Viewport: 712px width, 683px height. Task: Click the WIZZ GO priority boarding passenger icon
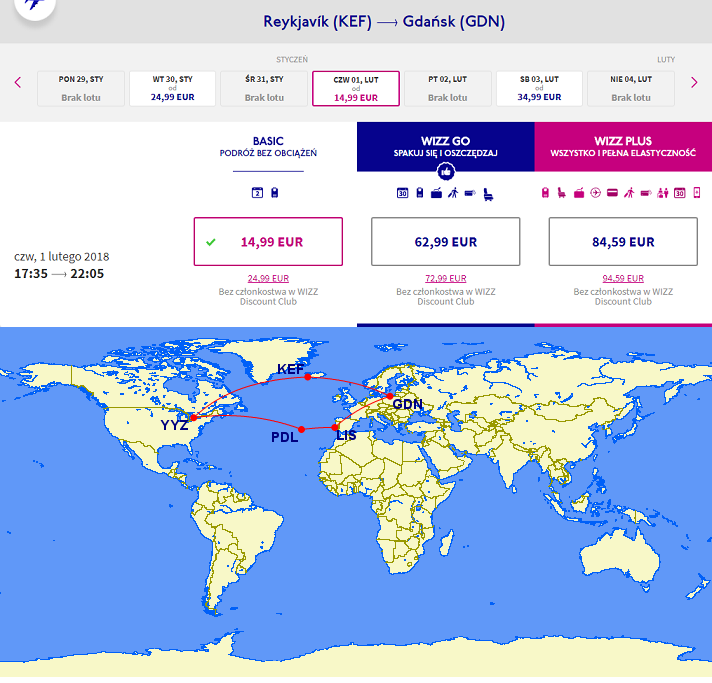point(453,193)
